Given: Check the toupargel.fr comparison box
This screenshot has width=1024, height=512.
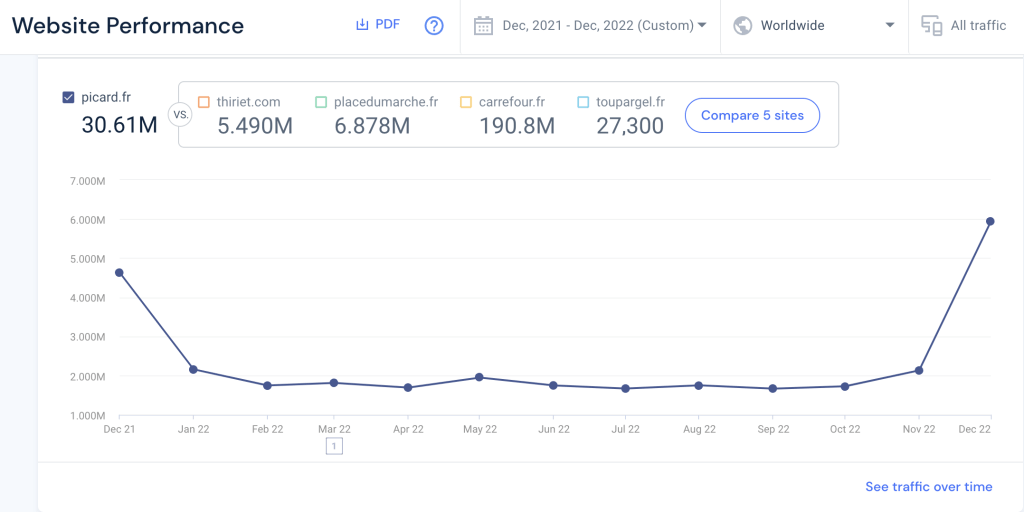Looking at the screenshot, I should (x=583, y=102).
